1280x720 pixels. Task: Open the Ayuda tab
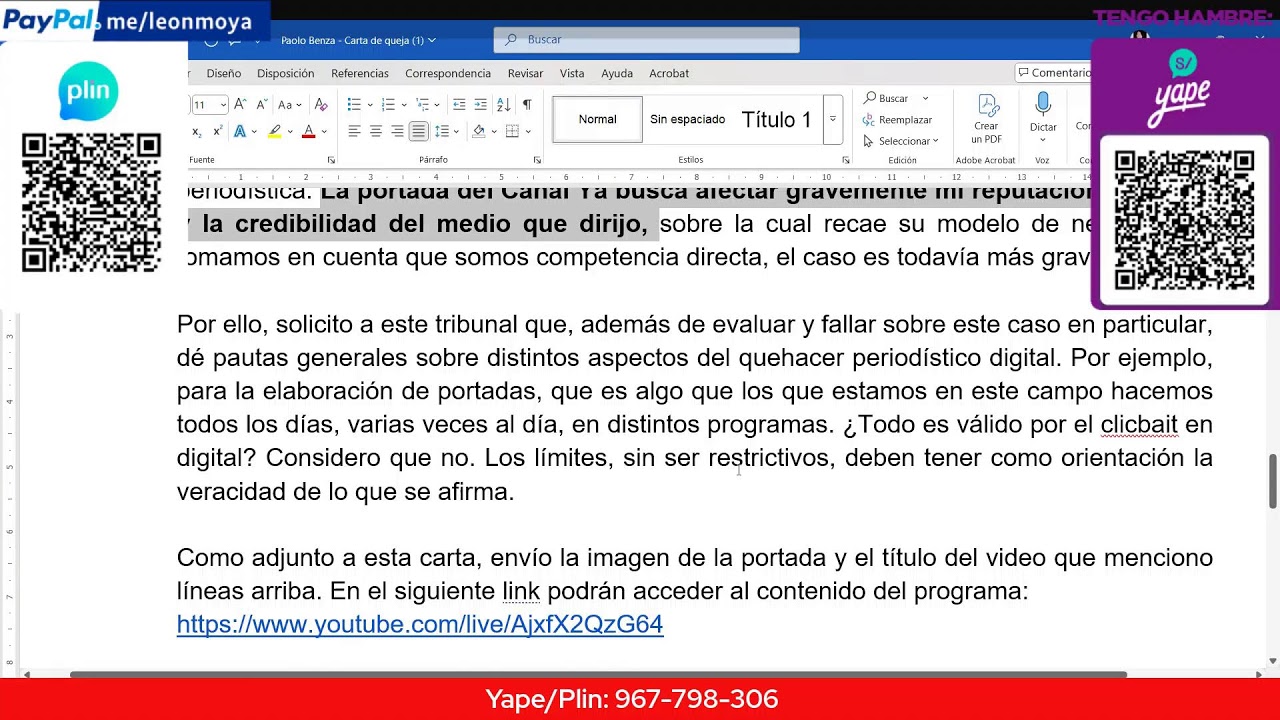pos(617,73)
